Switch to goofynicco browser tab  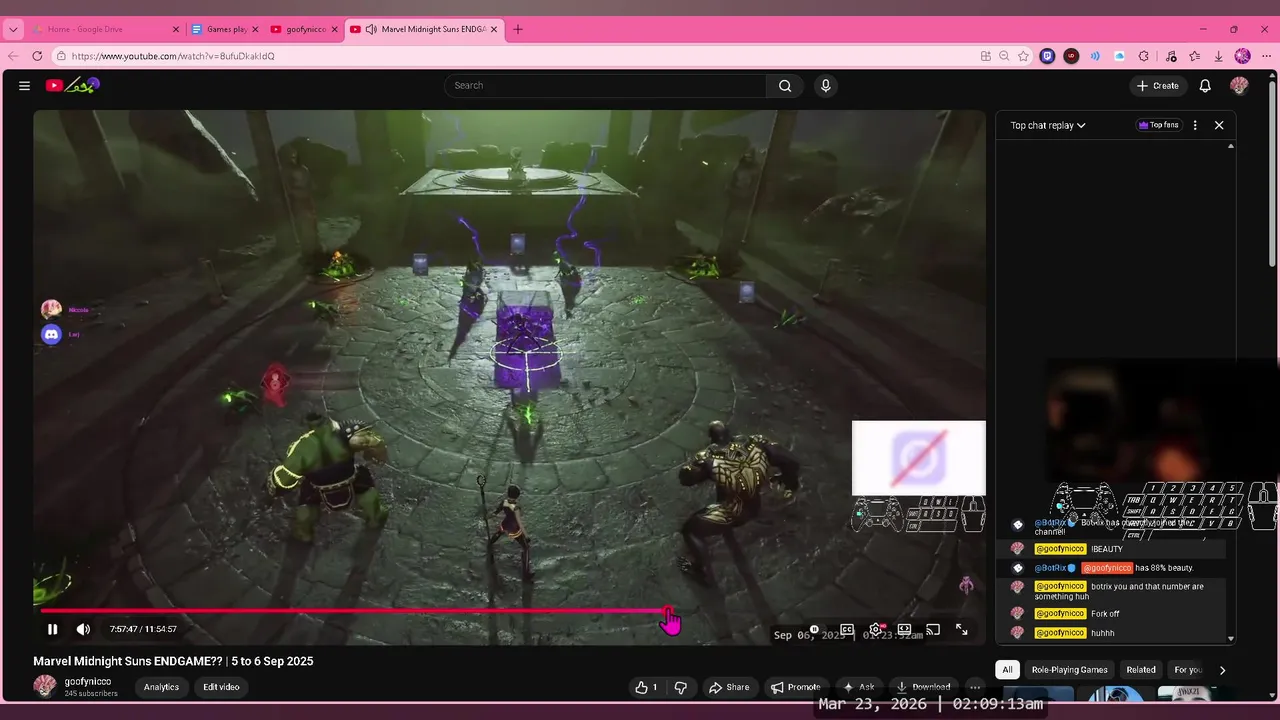point(304,29)
